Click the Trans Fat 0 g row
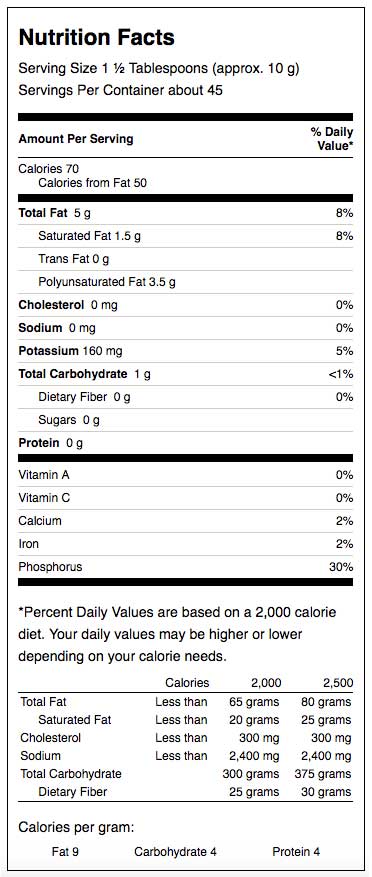372x877 pixels. pyautogui.click(x=186, y=259)
